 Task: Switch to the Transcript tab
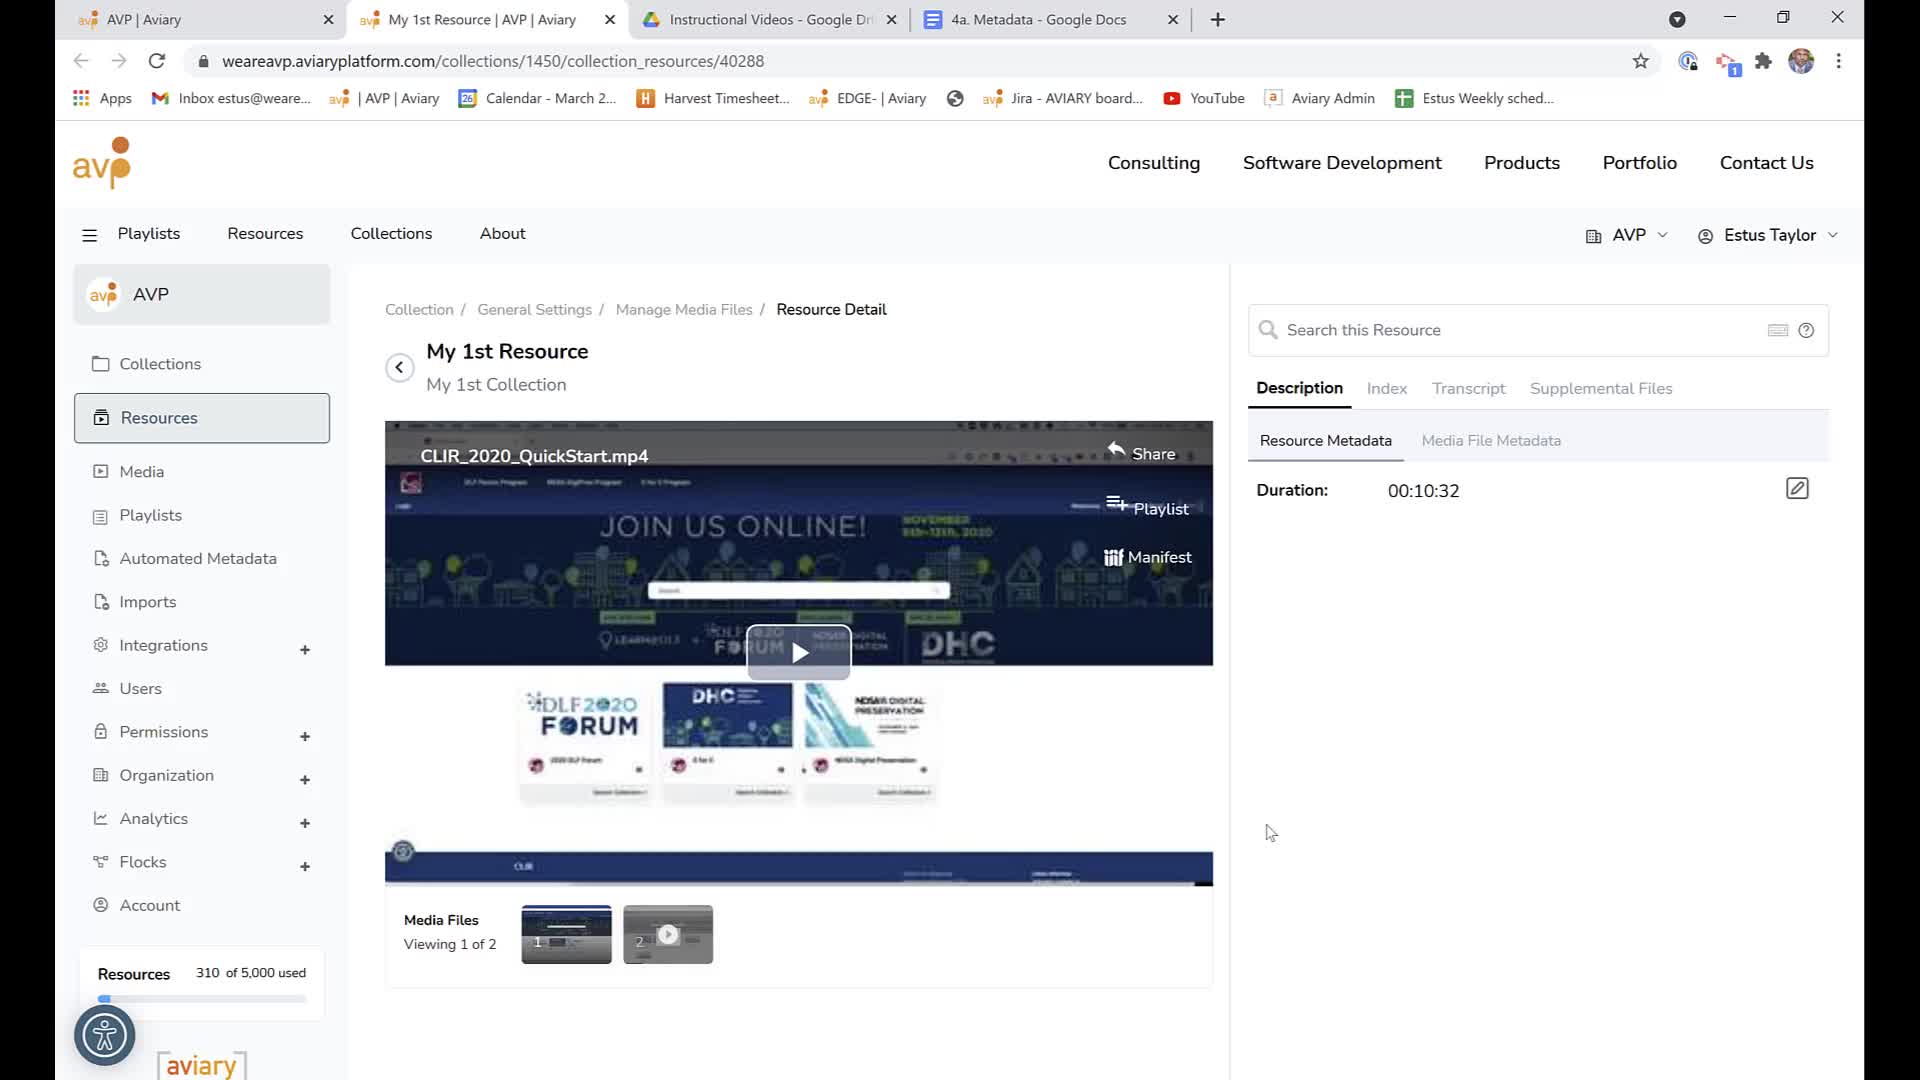pos(1468,388)
